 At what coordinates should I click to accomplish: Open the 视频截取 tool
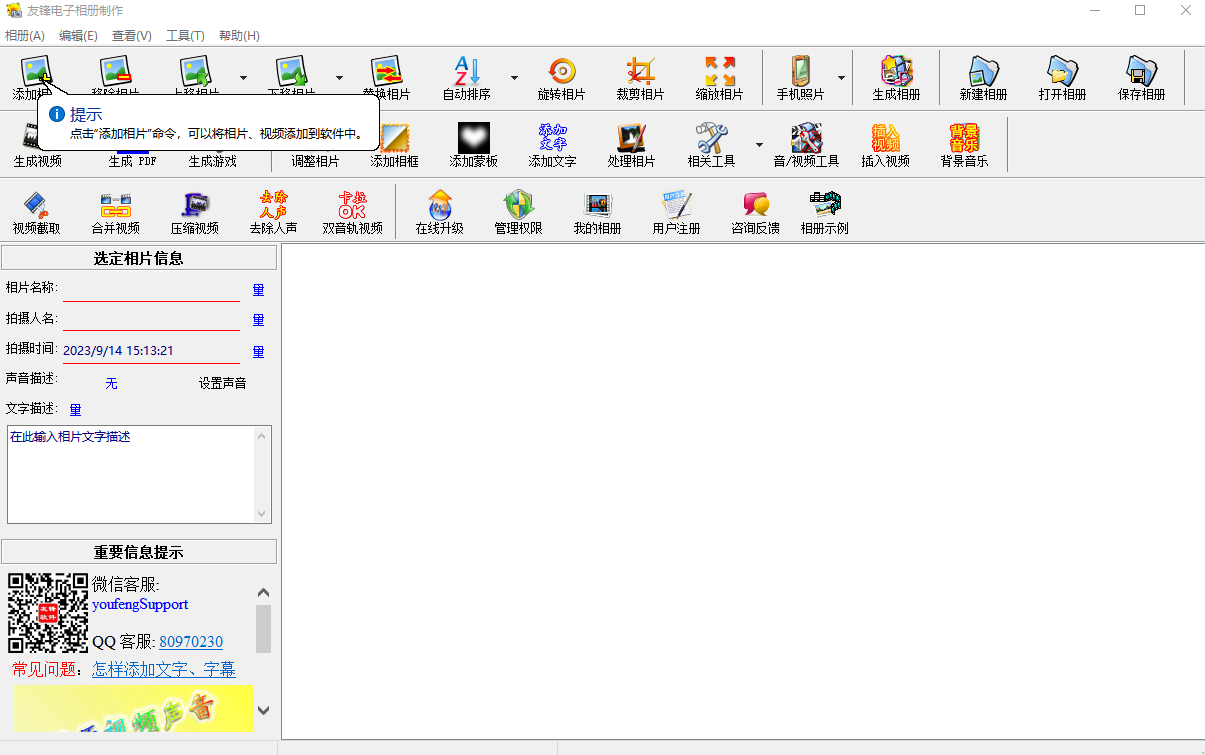(x=36, y=211)
